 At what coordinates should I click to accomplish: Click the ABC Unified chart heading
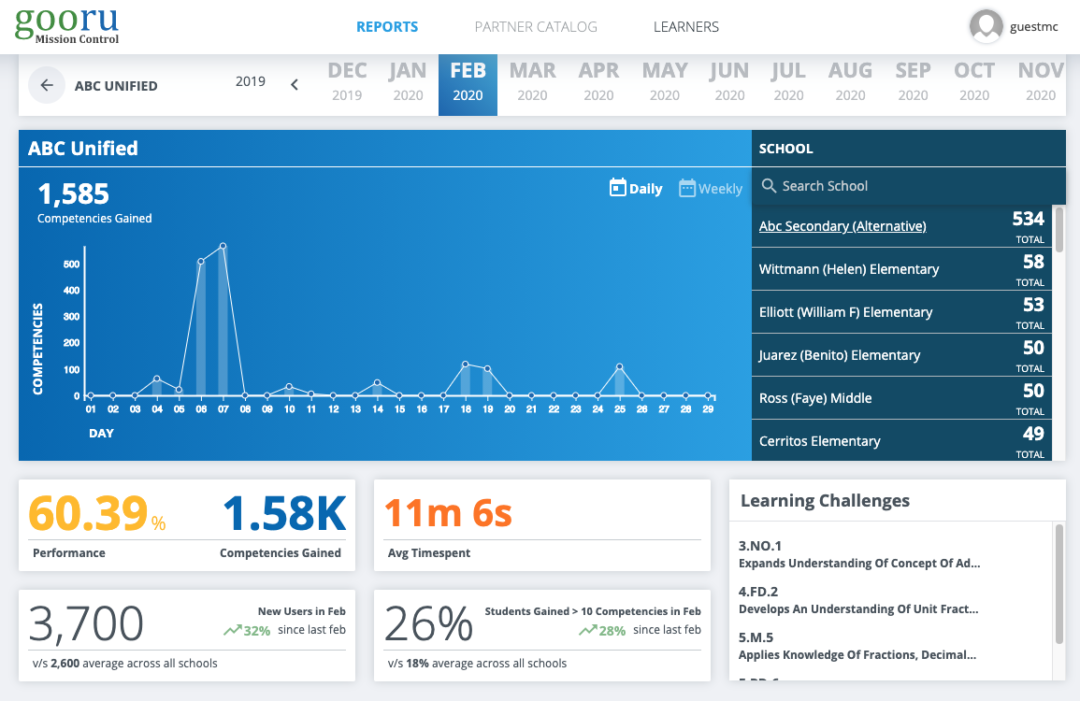click(83, 148)
